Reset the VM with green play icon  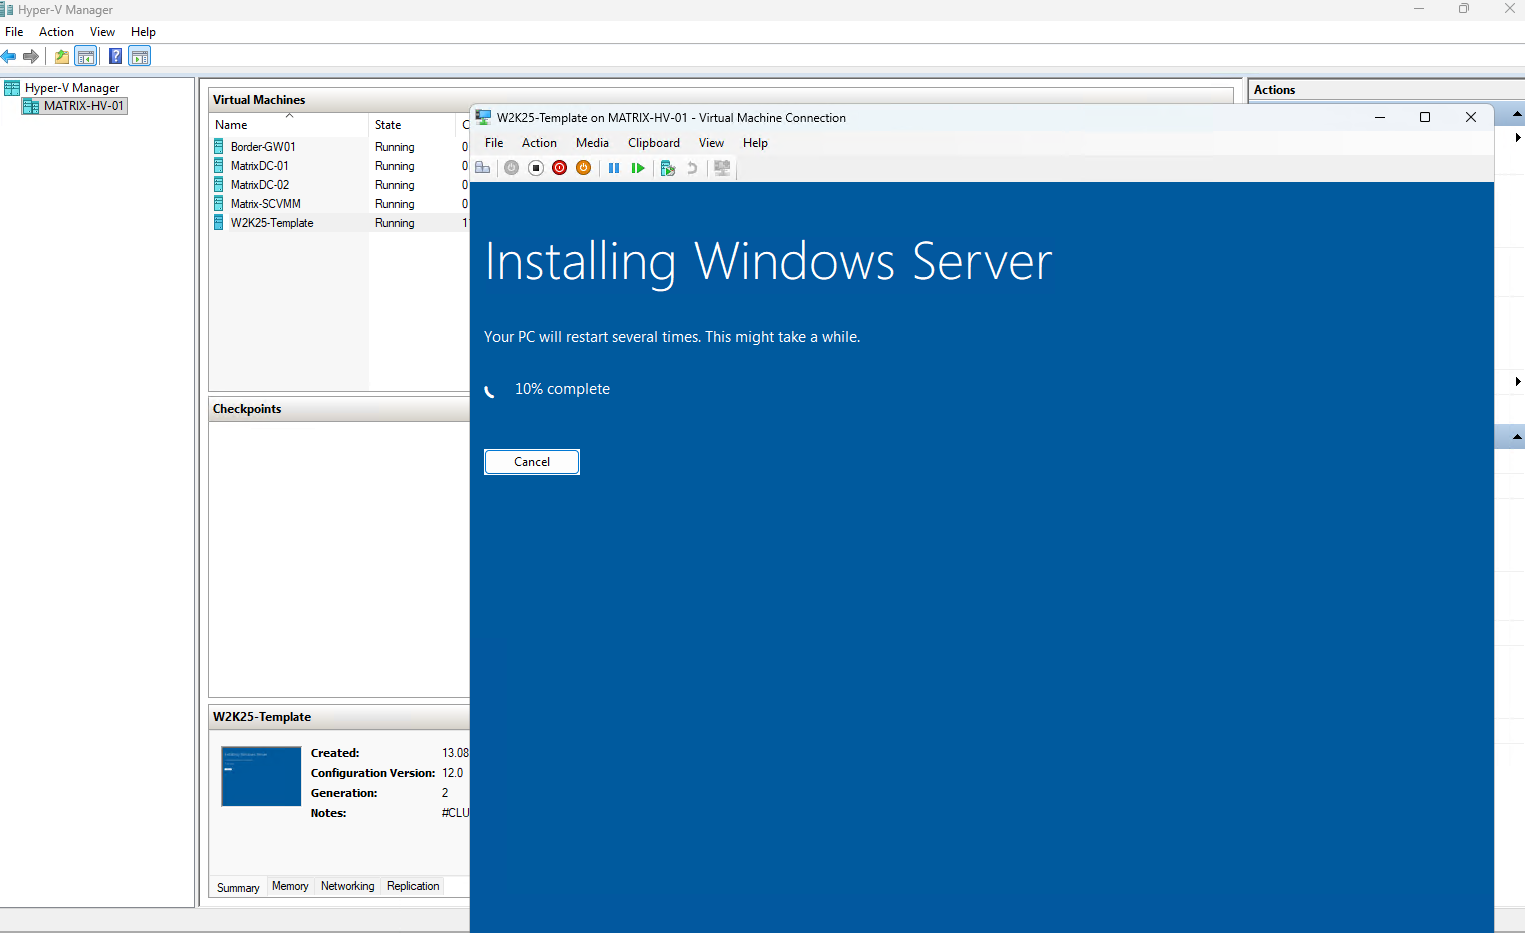tap(638, 168)
